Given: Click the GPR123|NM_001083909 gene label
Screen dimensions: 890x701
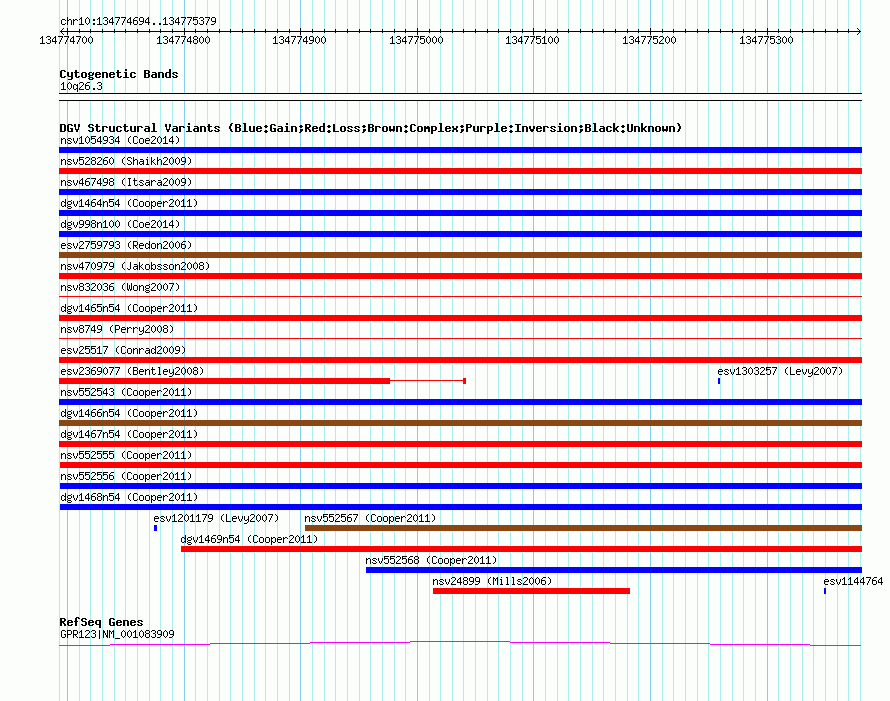Looking at the screenshot, I should click(117, 634).
